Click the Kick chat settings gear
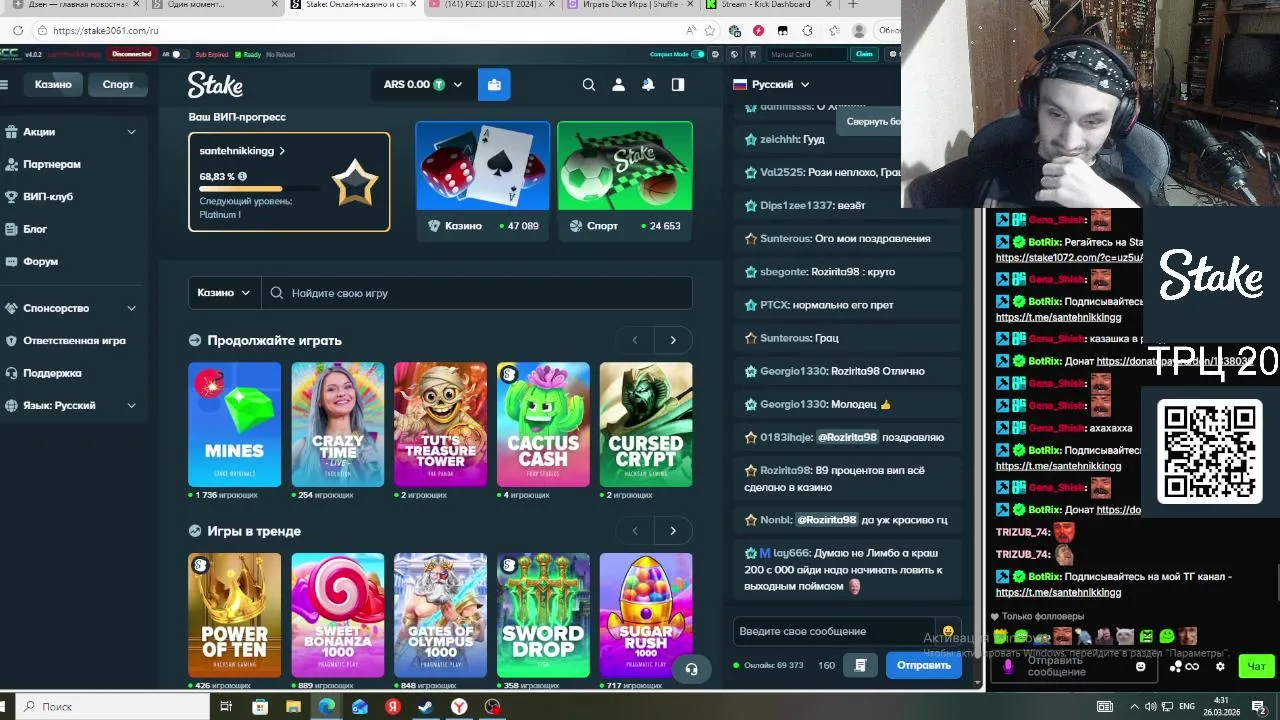 [1220, 667]
